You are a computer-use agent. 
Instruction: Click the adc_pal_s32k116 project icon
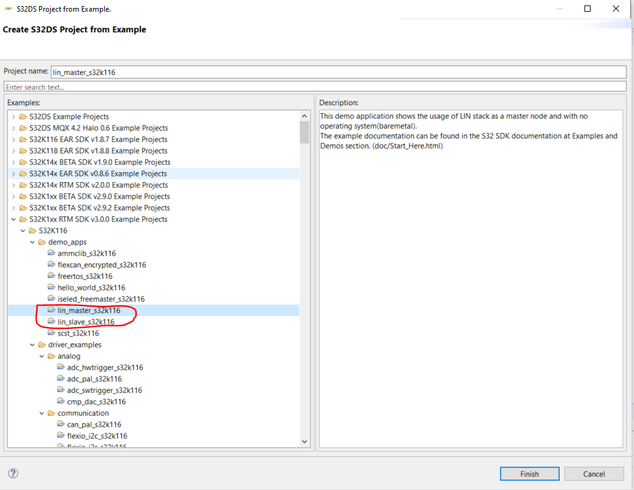(x=61, y=378)
